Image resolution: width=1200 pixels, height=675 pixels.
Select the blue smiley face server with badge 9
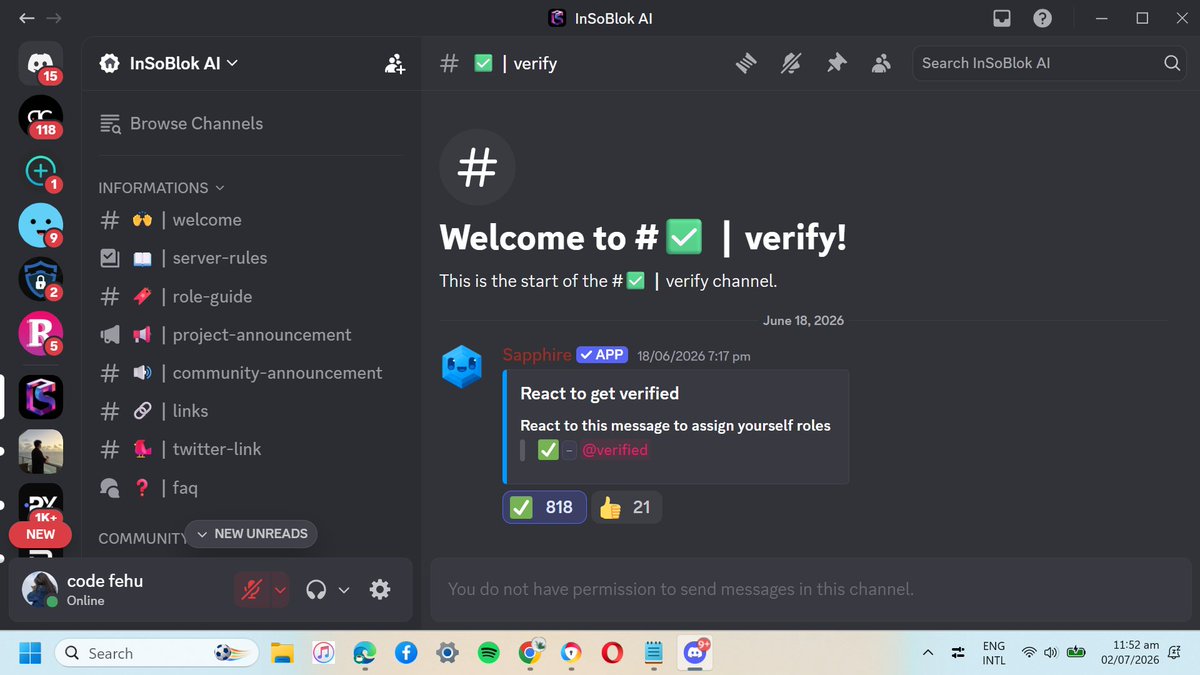[x=40, y=225]
